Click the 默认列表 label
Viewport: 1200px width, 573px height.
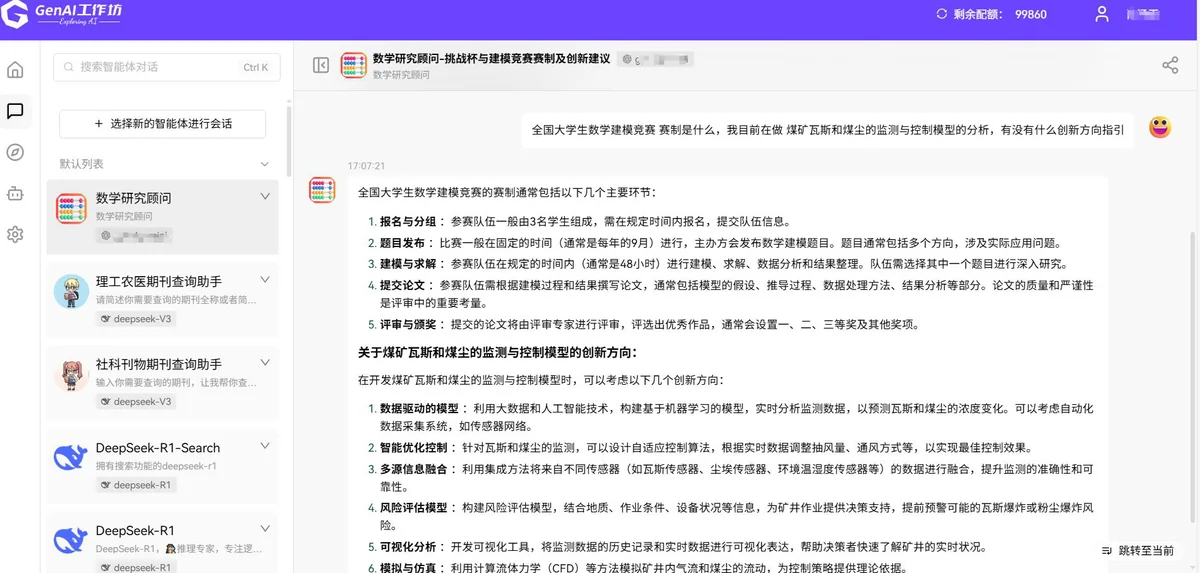[81, 164]
